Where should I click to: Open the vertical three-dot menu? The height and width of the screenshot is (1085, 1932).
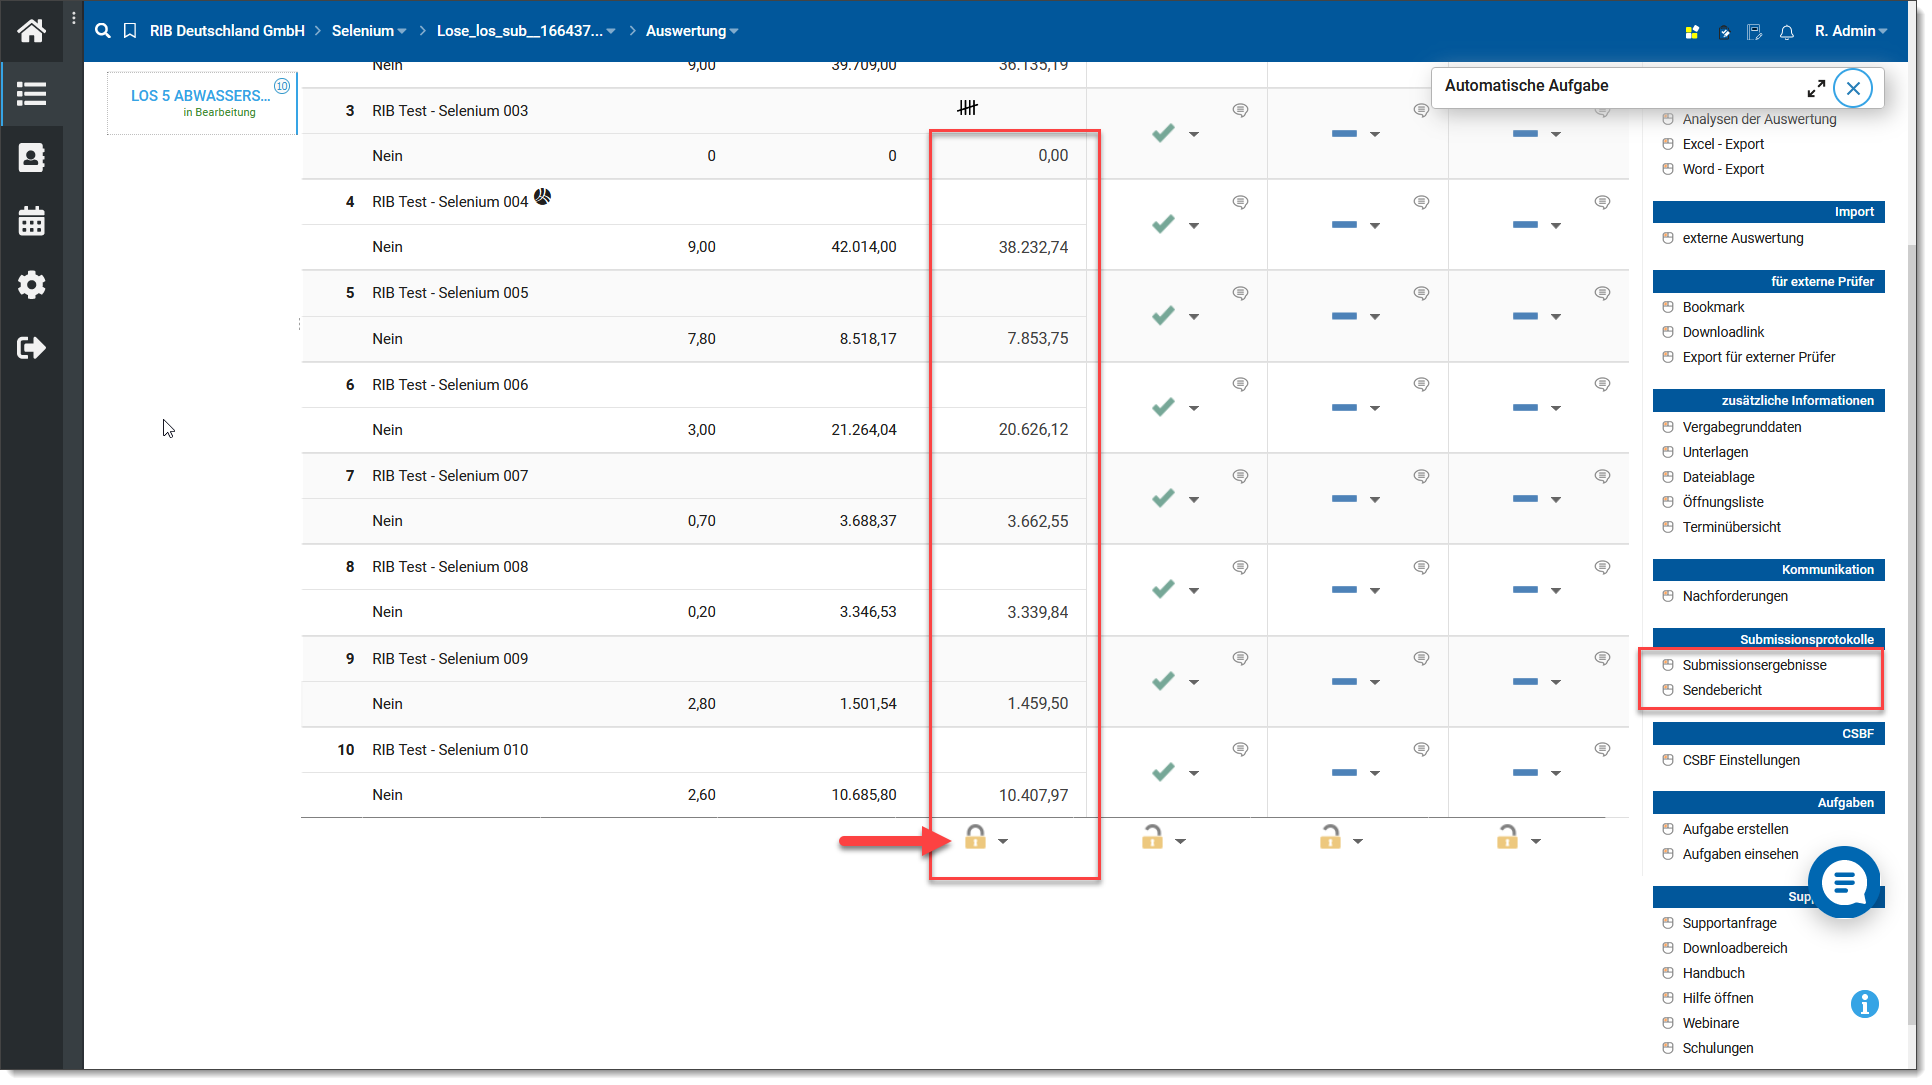click(73, 18)
